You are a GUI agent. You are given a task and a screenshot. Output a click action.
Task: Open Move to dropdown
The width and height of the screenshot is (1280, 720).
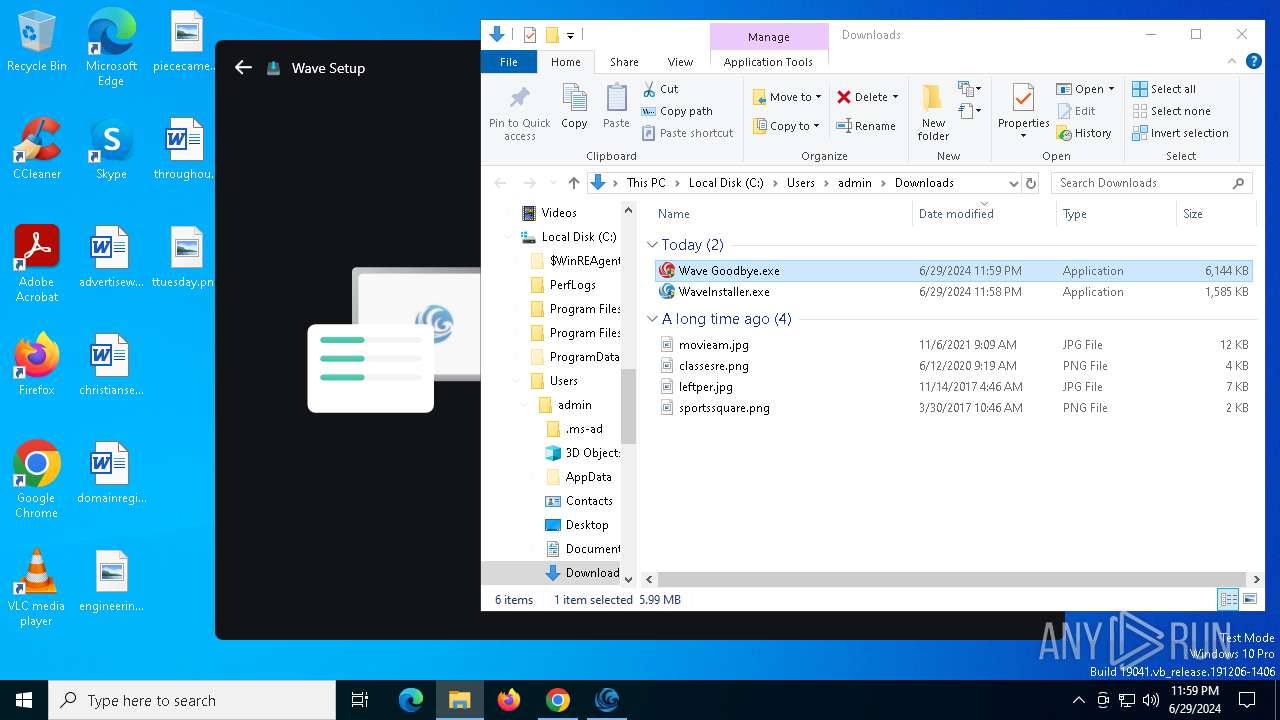click(787, 97)
